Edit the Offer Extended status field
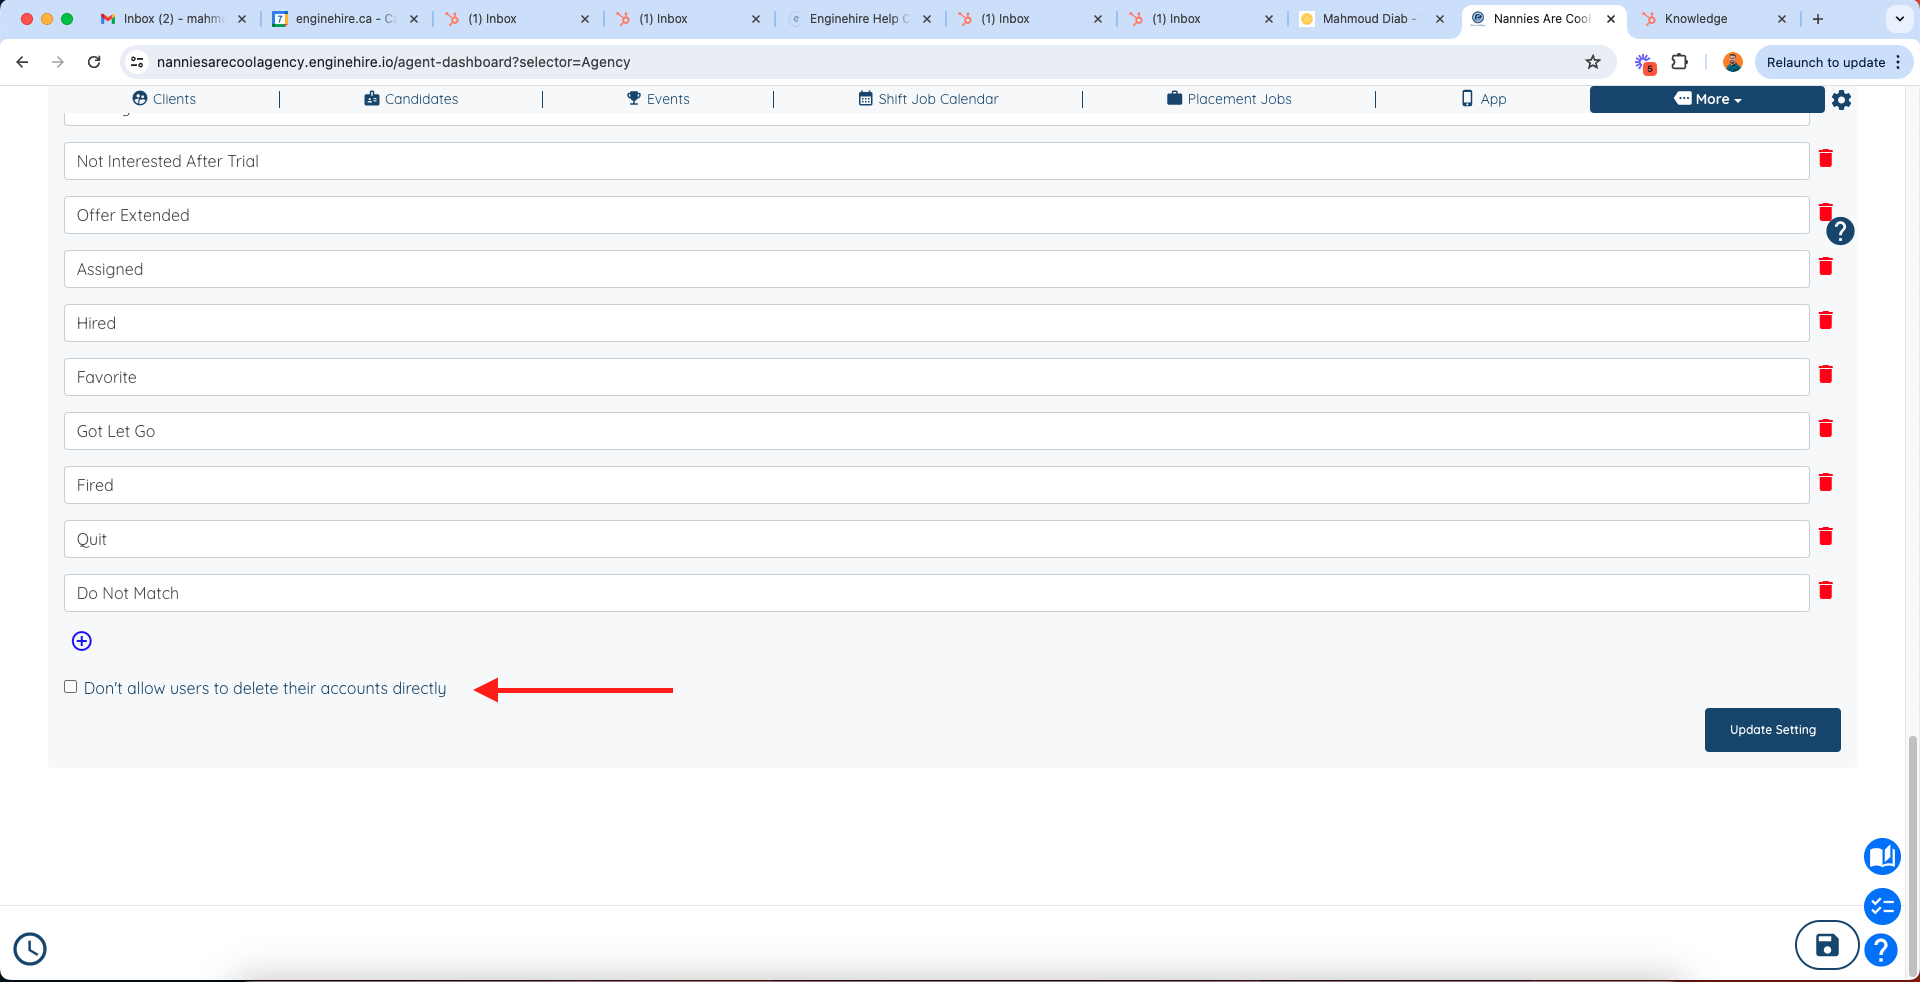 pos(936,215)
